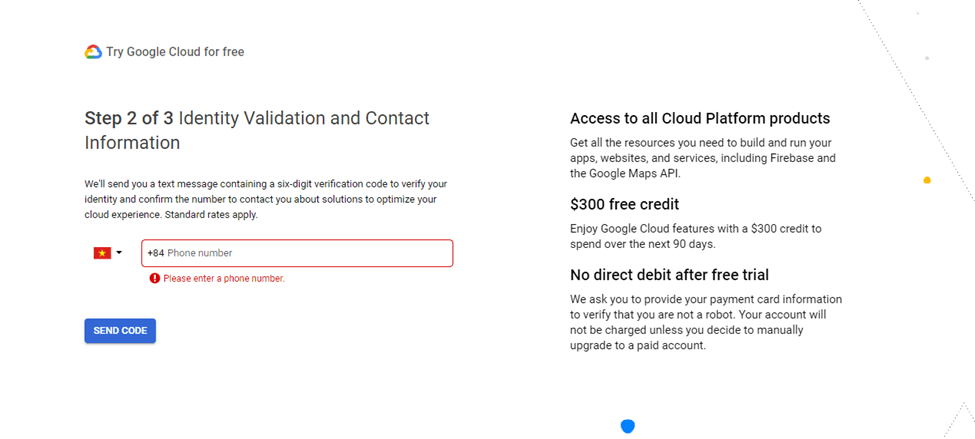Click the 'Step 2 of 3' heading
The width and height of the screenshot is (975, 439).
(x=129, y=118)
